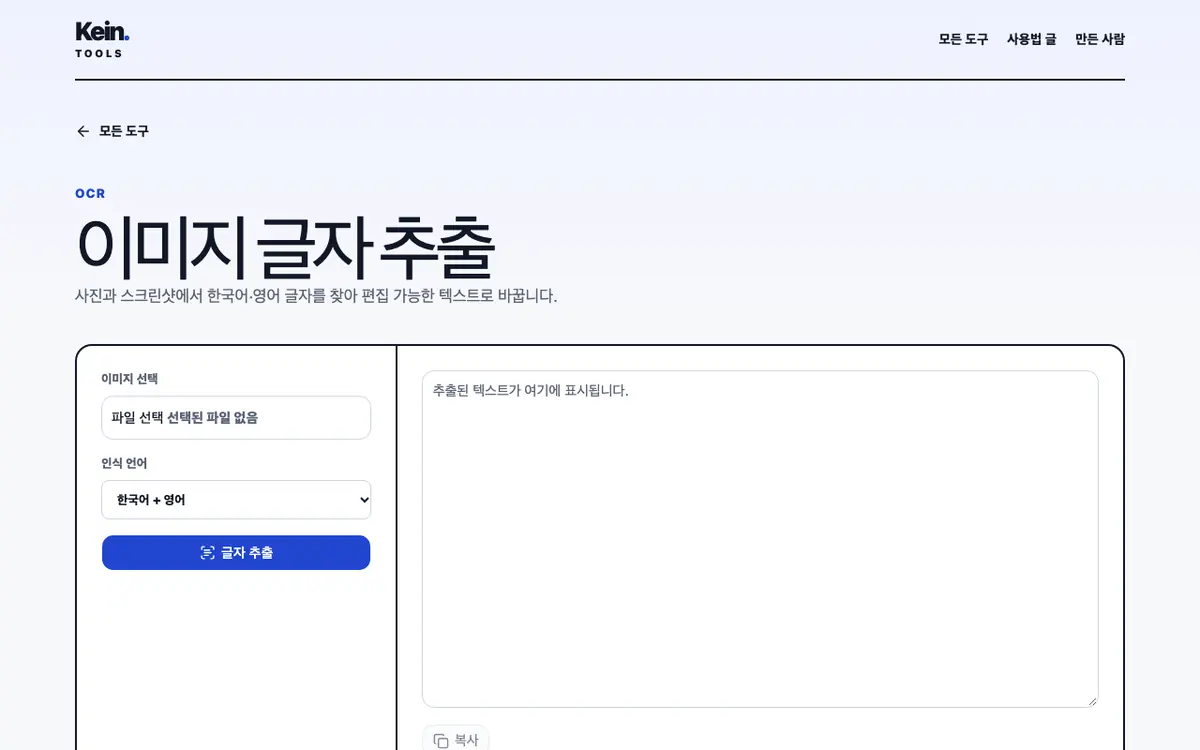Image resolution: width=1200 pixels, height=750 pixels.
Task: Focus the extracted text output area
Action: pos(760,539)
